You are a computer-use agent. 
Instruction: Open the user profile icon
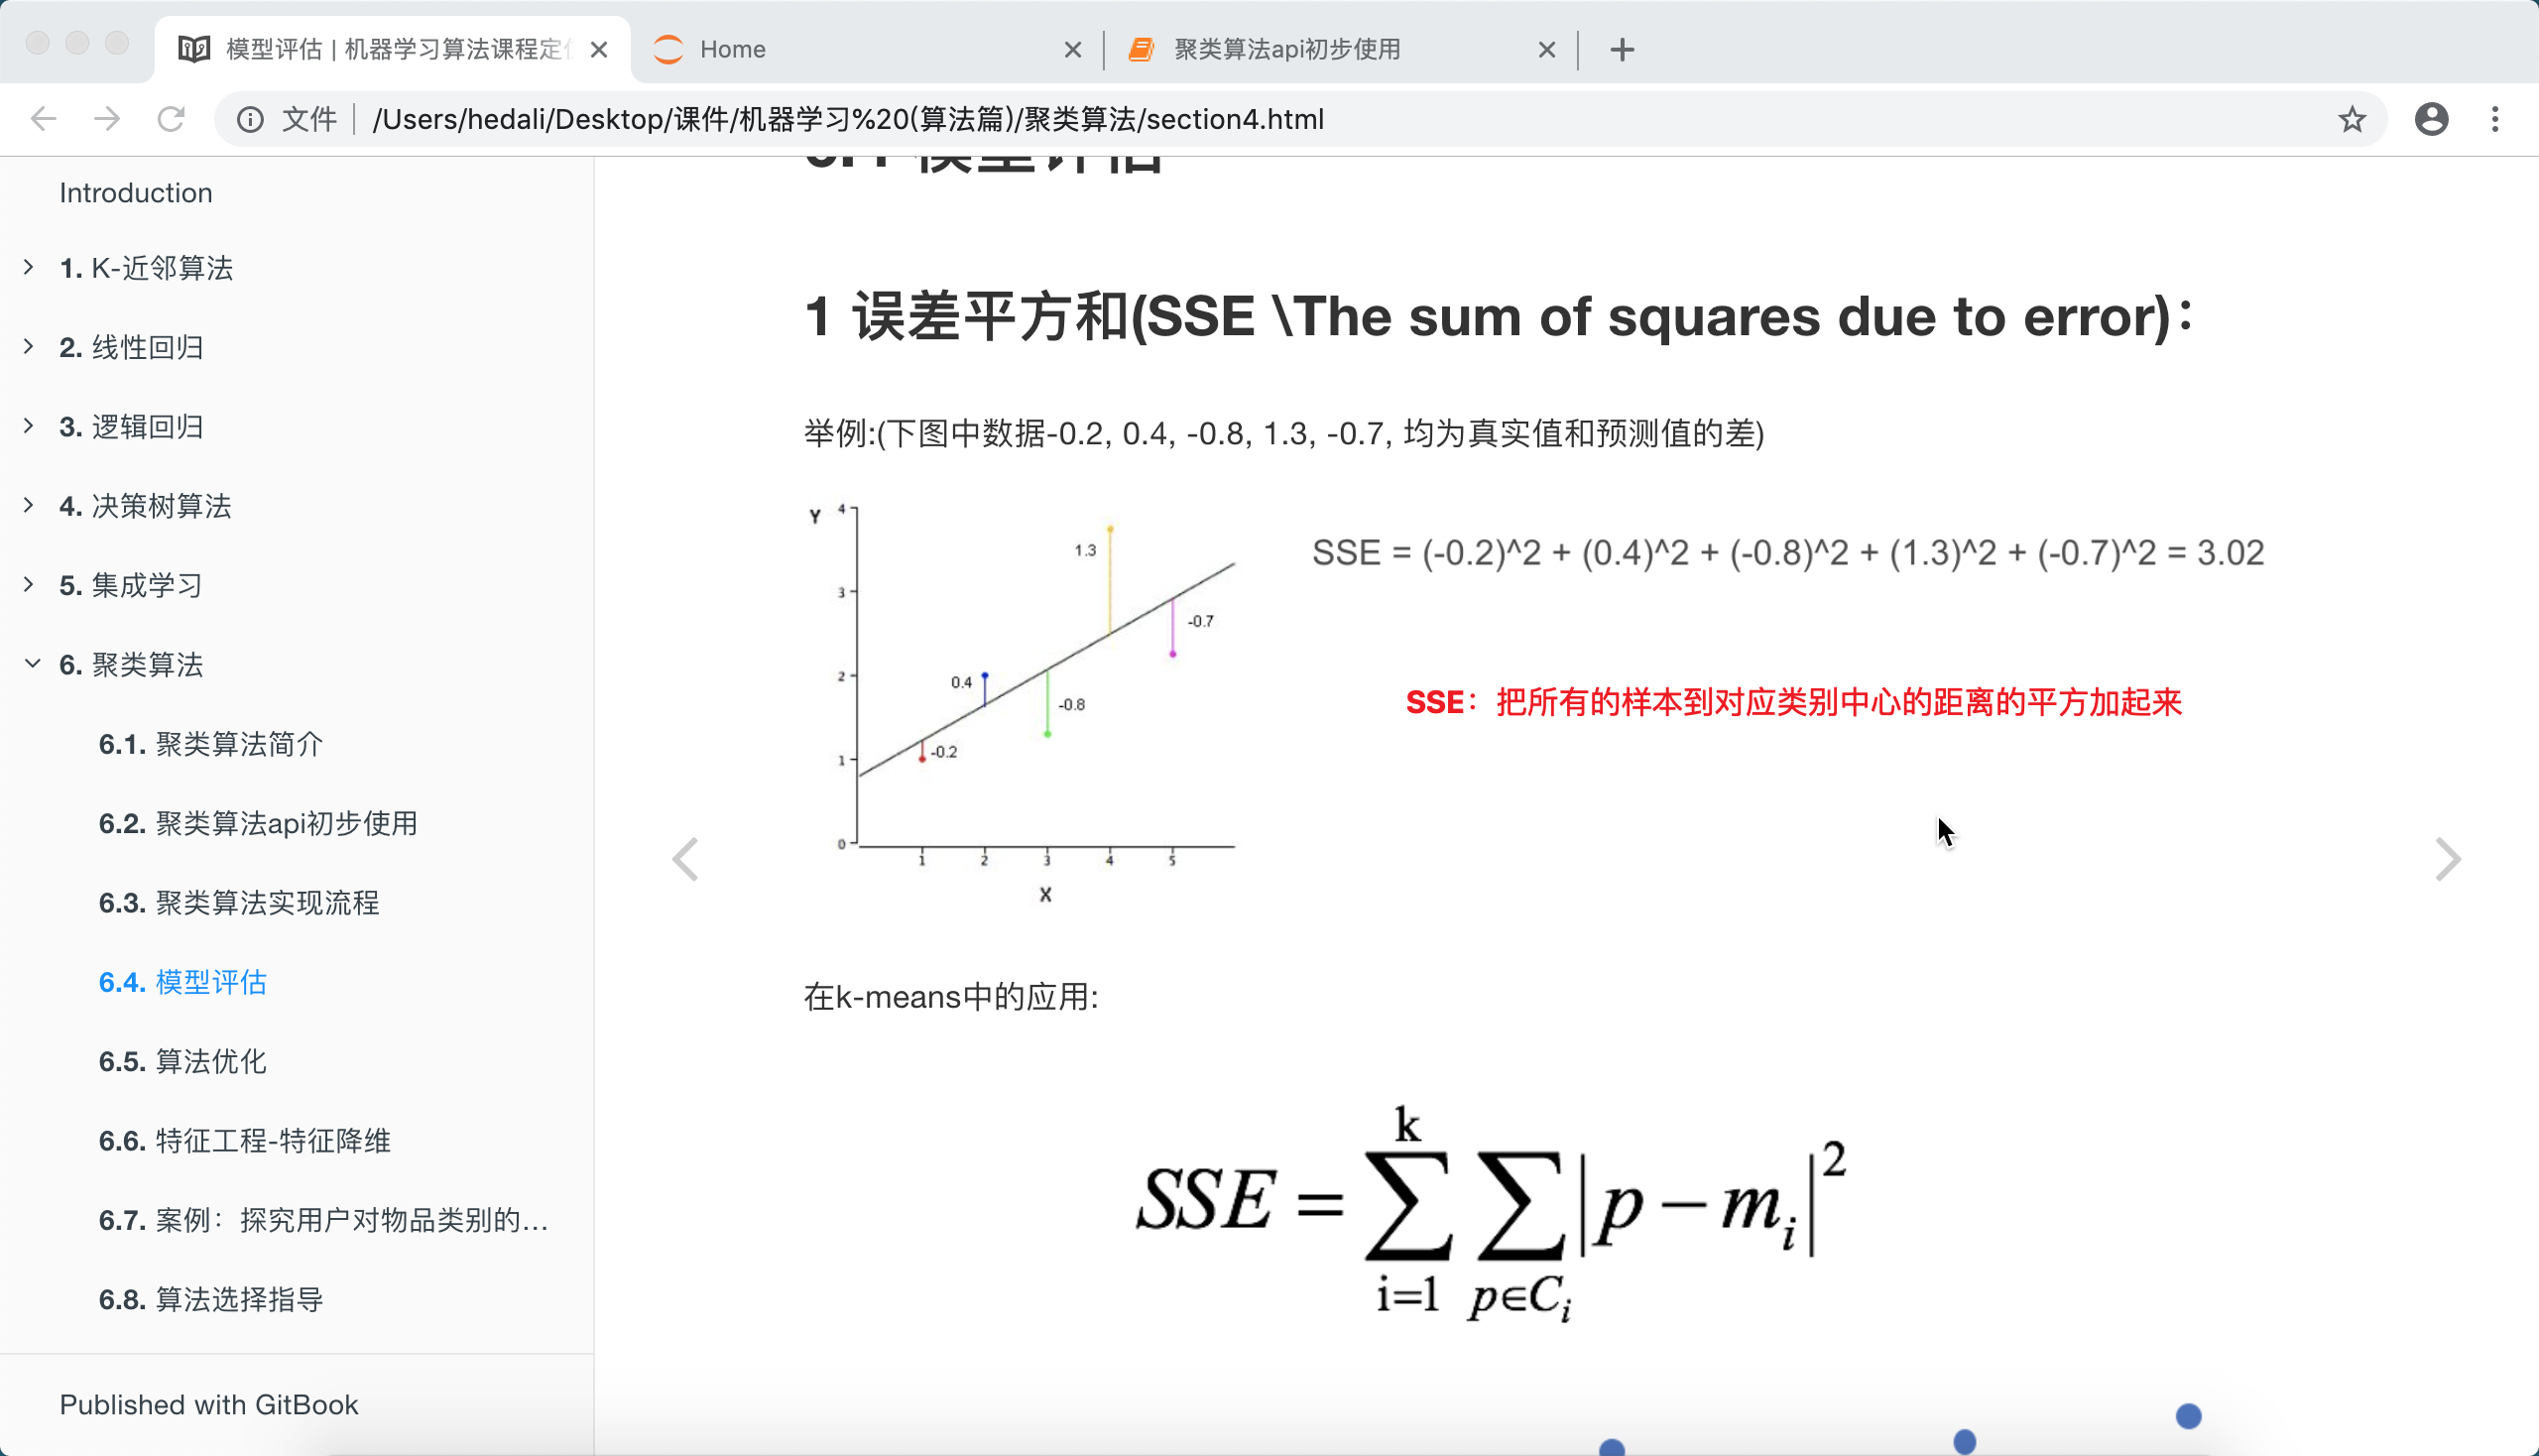[2430, 119]
